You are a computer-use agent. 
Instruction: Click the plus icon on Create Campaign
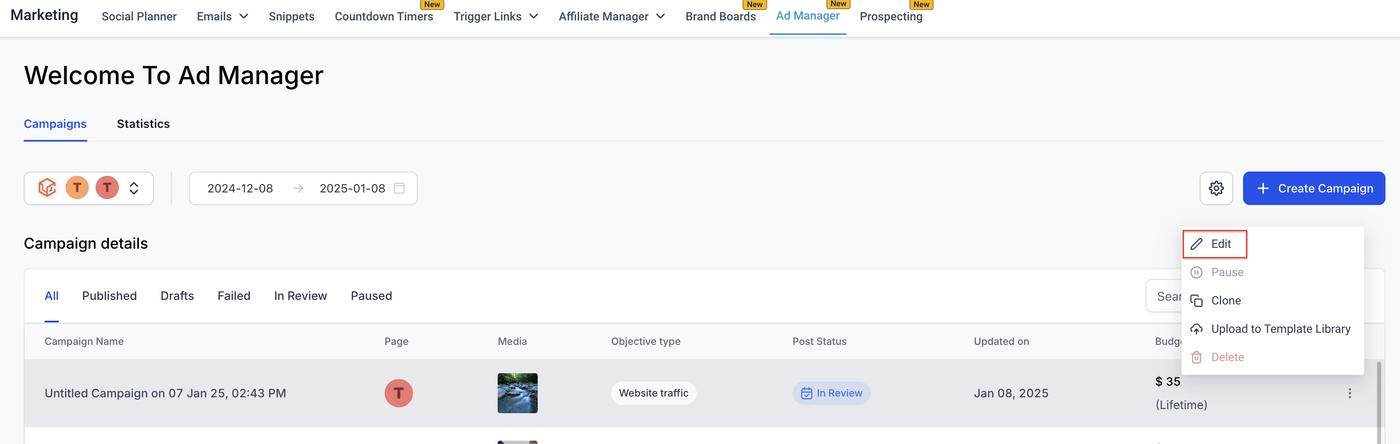point(1263,188)
